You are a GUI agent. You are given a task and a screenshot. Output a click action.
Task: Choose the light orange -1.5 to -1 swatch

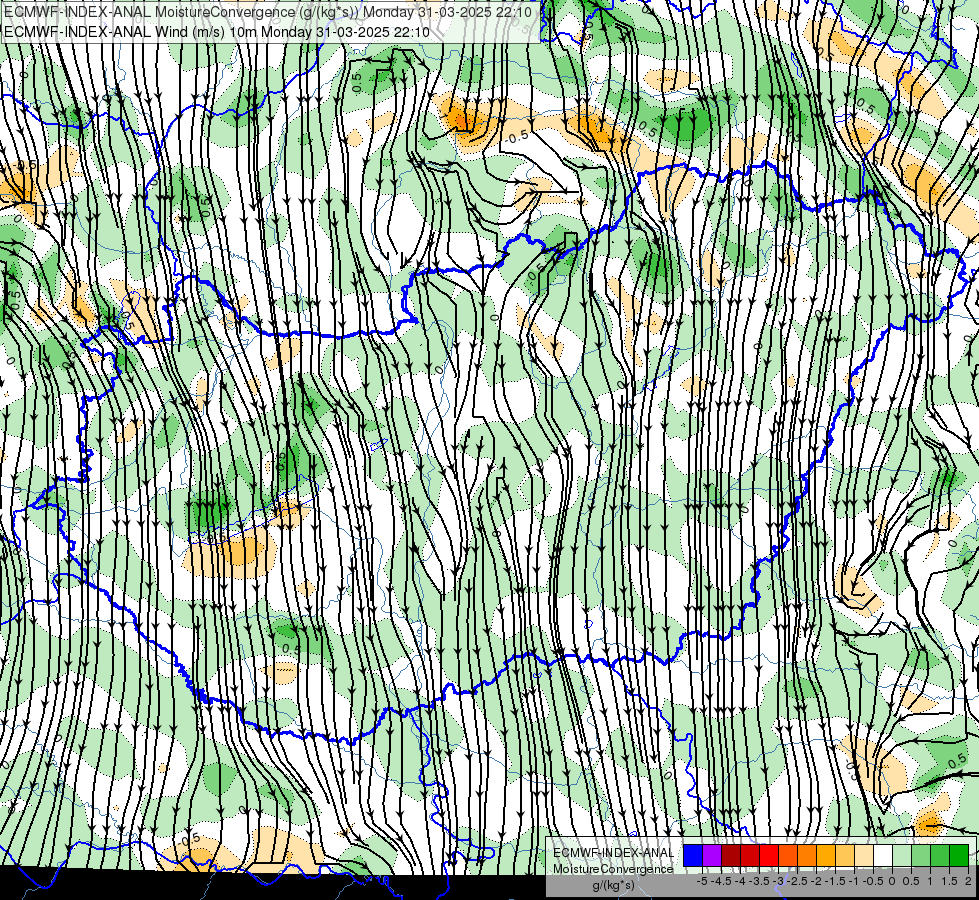(x=845, y=855)
